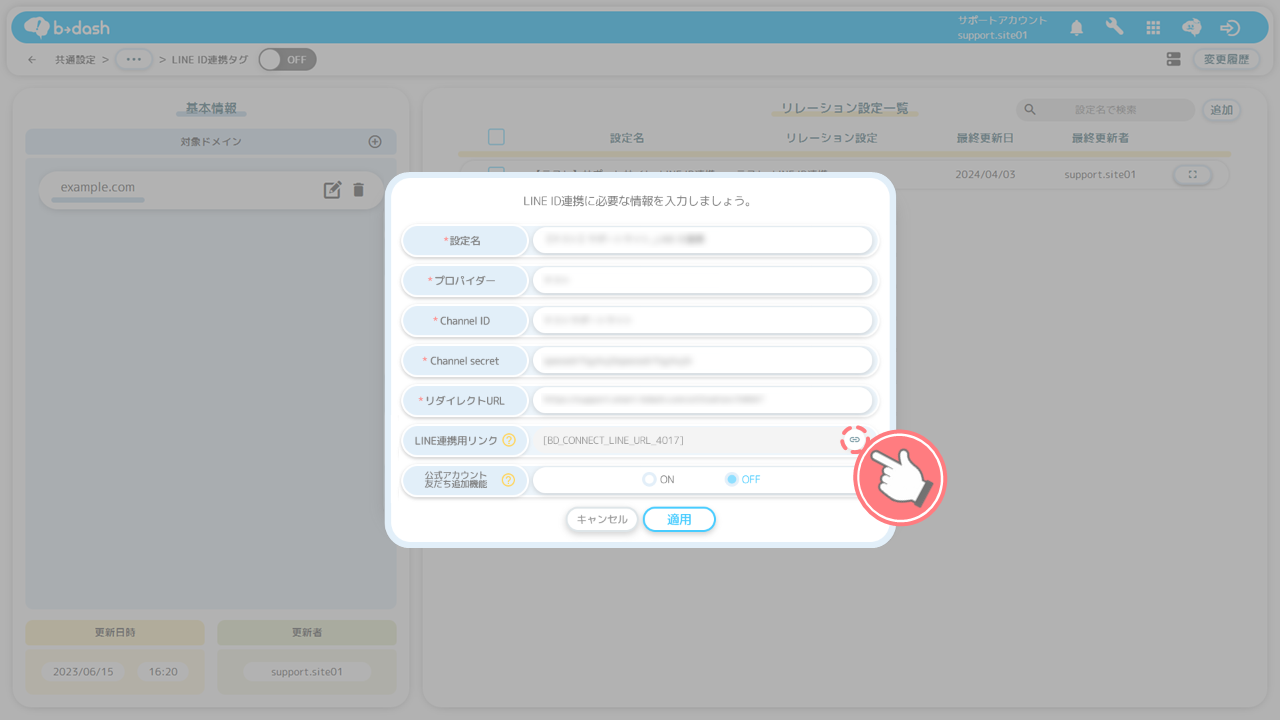The image size is (1280, 720).
Task: Click the 基本情報 panel title
Action: pyautogui.click(x=211, y=108)
